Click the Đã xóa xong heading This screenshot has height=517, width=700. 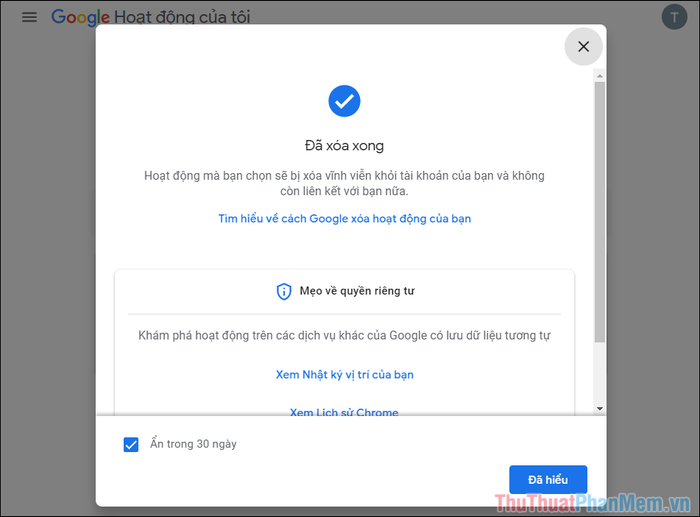coord(344,146)
